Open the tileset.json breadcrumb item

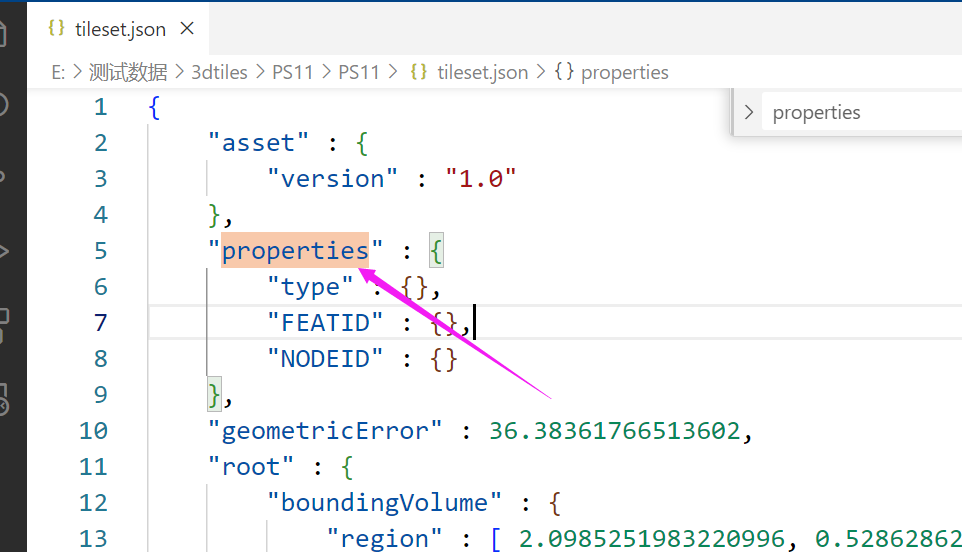(x=482, y=72)
